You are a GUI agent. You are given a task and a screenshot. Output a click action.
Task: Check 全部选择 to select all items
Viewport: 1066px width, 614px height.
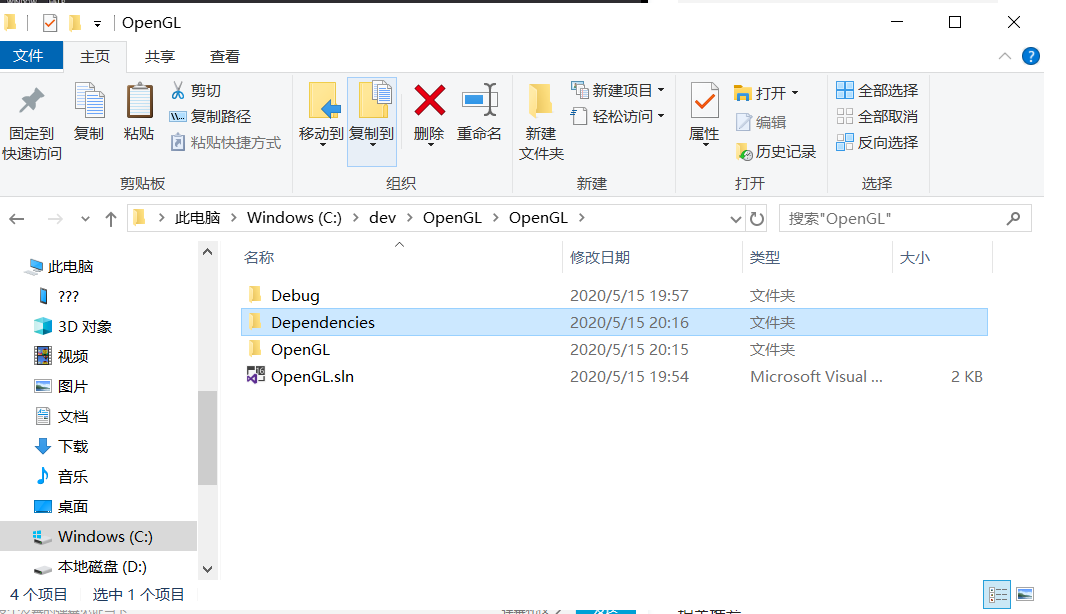pos(878,90)
